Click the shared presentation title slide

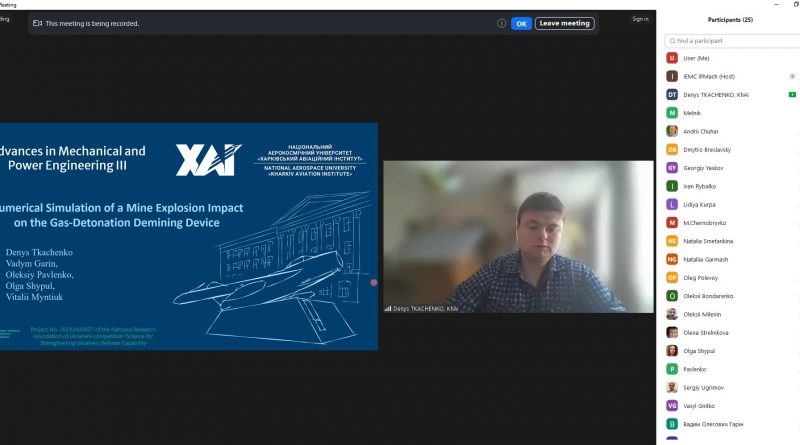pyautogui.click(x=188, y=236)
